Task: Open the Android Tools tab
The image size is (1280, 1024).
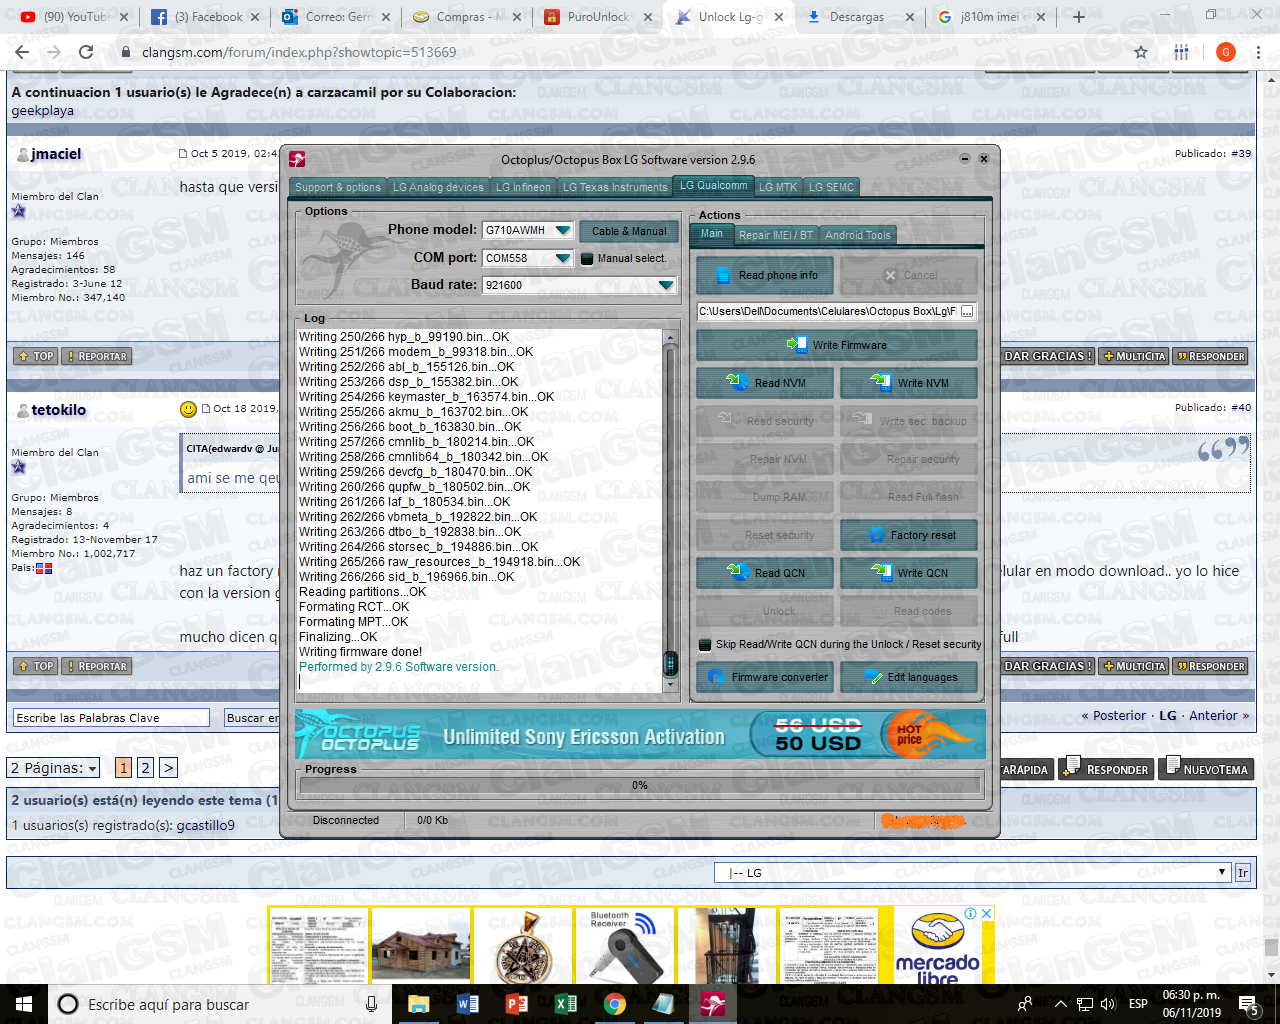Action: (858, 235)
